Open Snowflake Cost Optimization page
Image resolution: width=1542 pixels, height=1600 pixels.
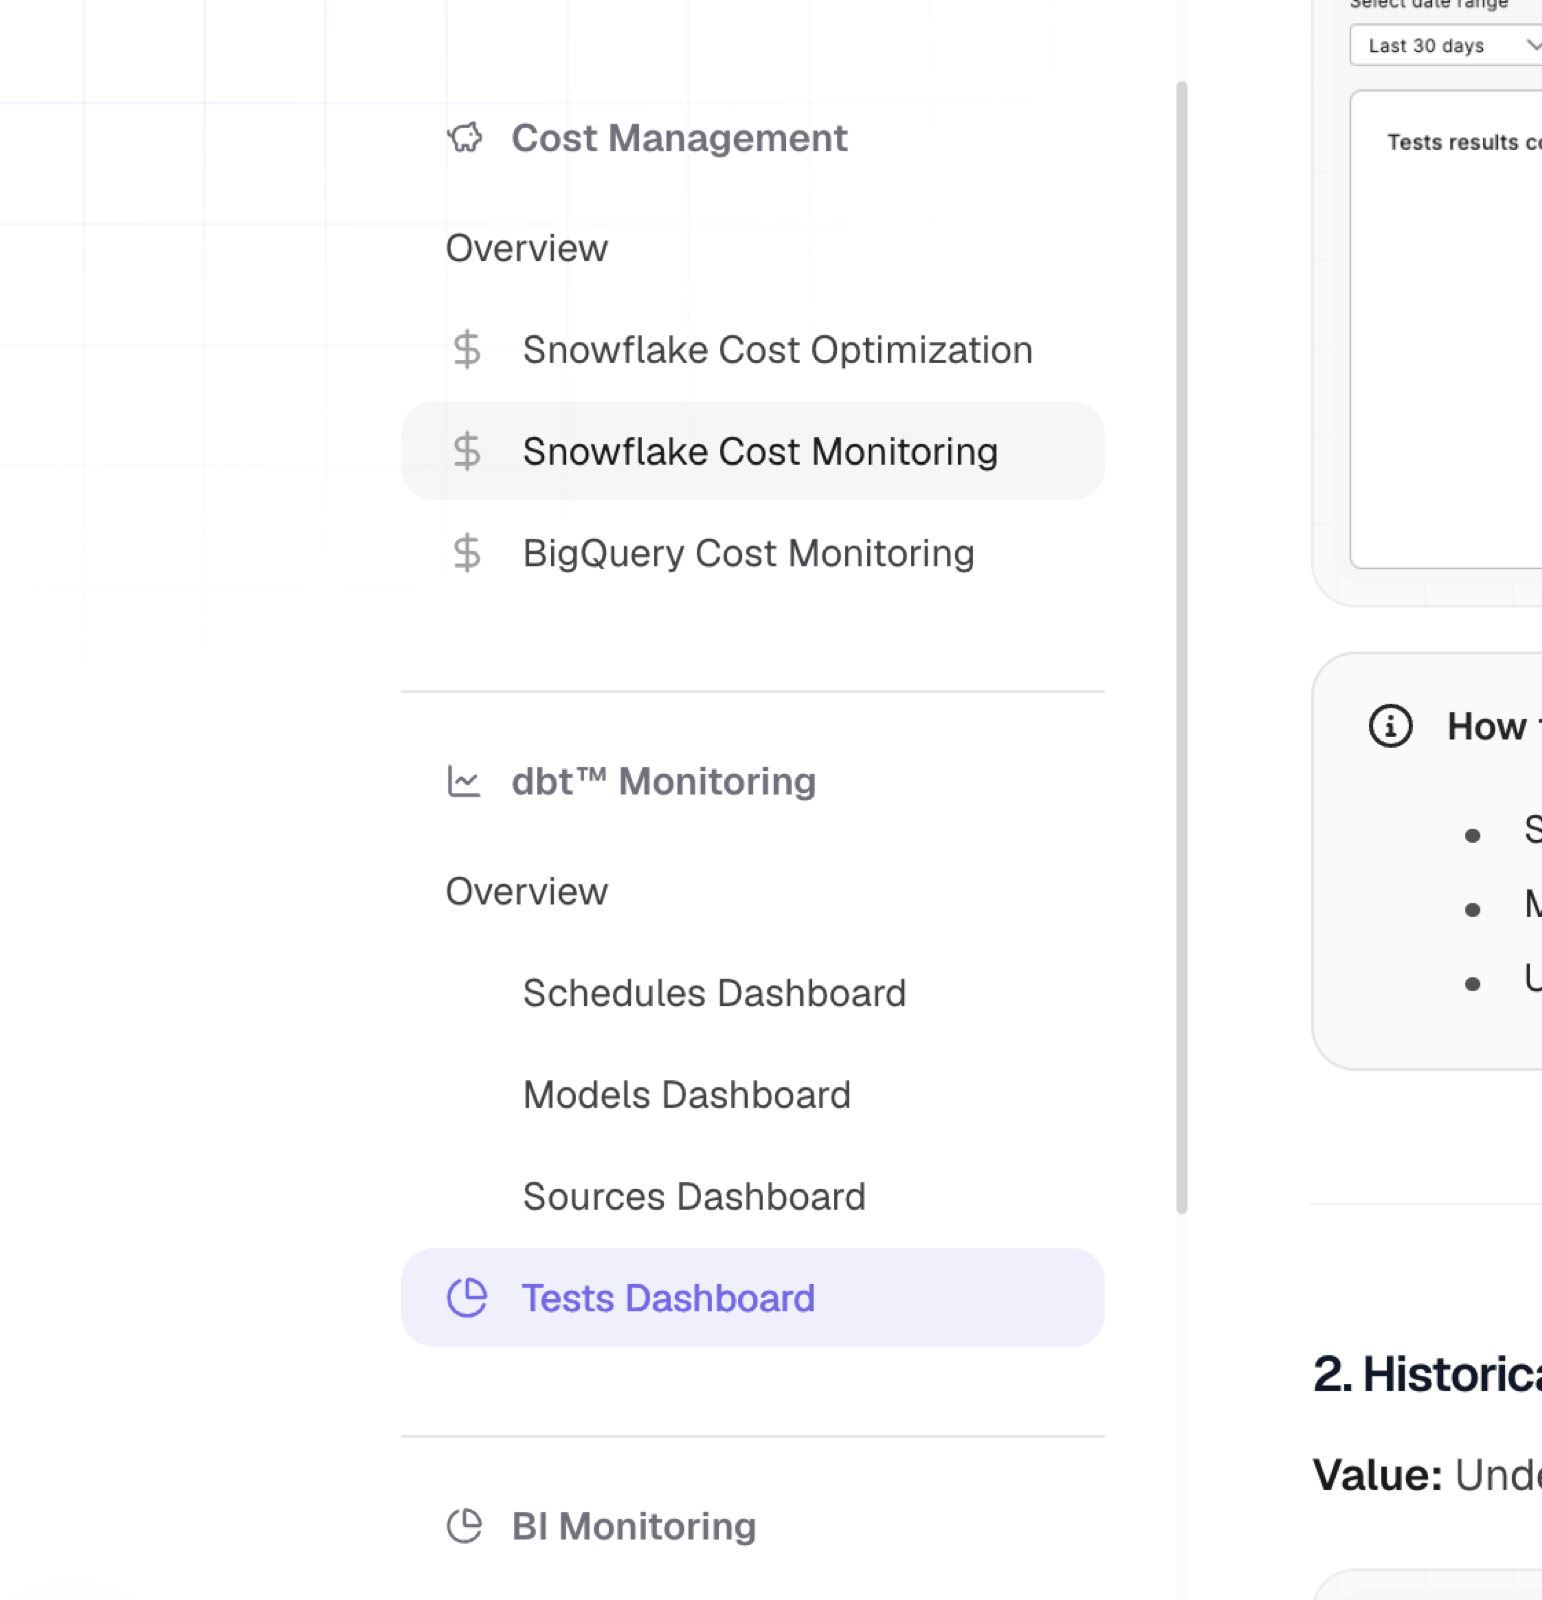tap(753, 350)
